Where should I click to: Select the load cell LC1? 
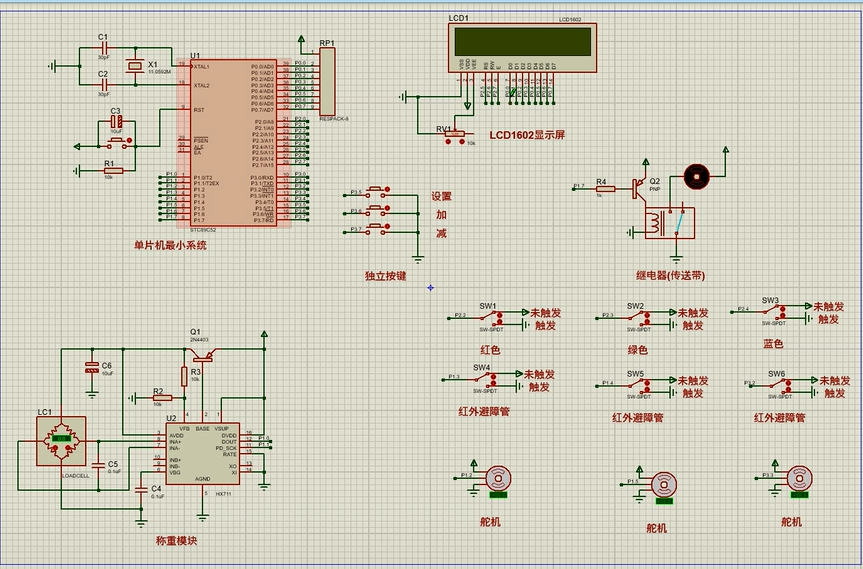[x=60, y=440]
